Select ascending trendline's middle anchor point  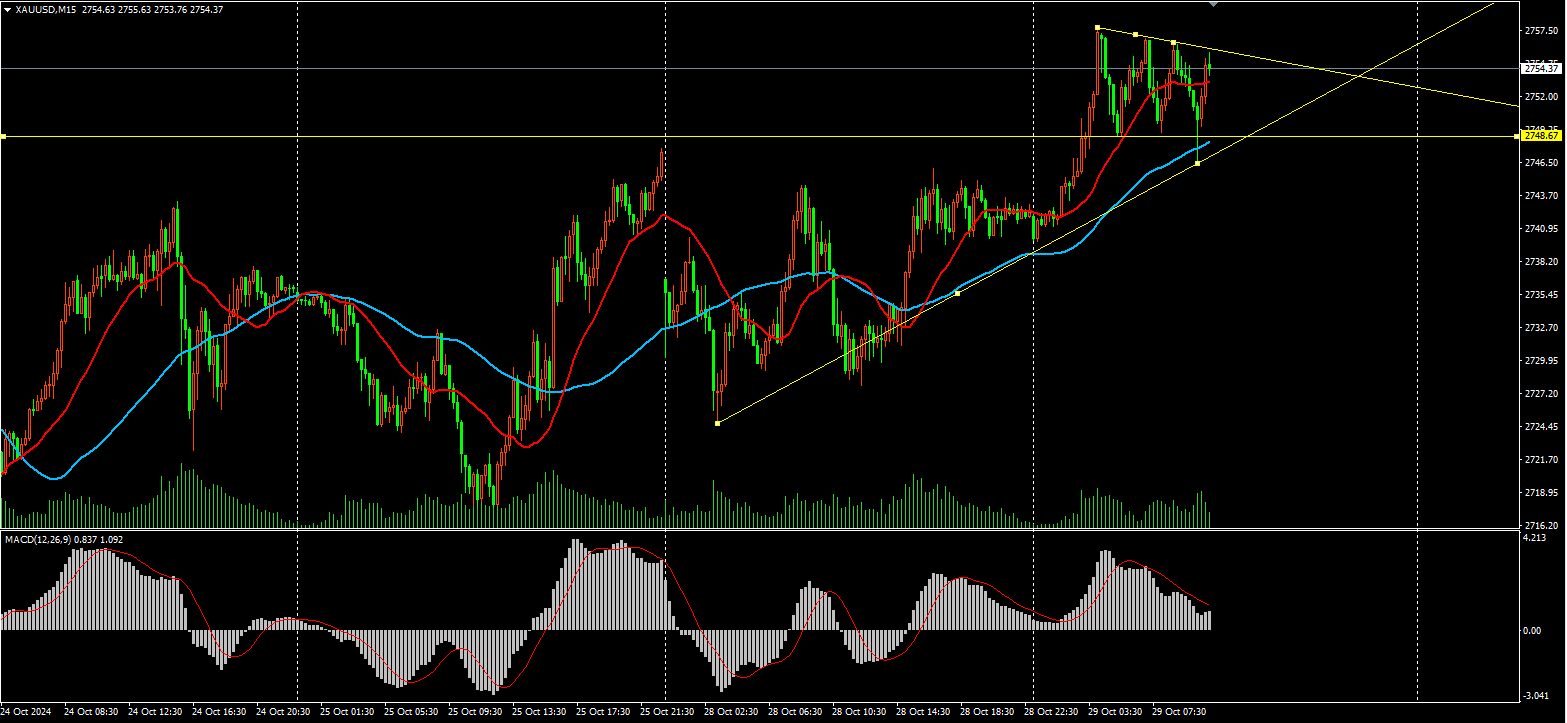[958, 293]
